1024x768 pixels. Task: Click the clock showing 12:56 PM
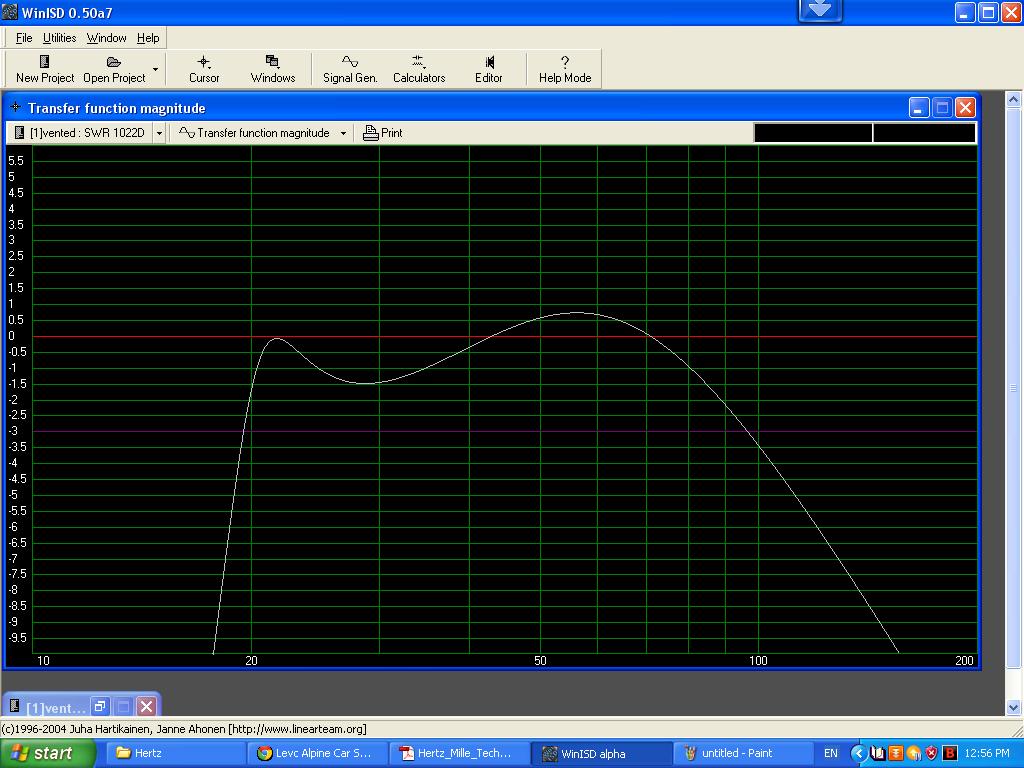coord(987,754)
